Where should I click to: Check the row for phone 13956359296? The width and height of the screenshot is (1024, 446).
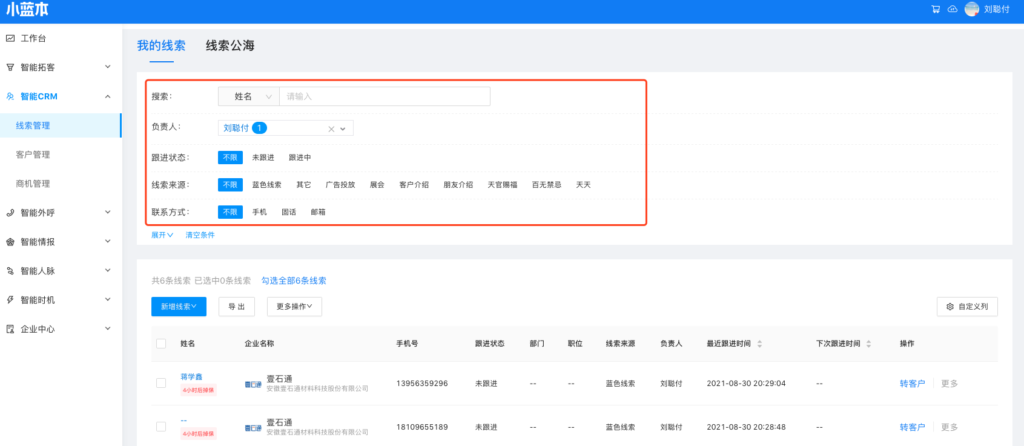pos(161,383)
